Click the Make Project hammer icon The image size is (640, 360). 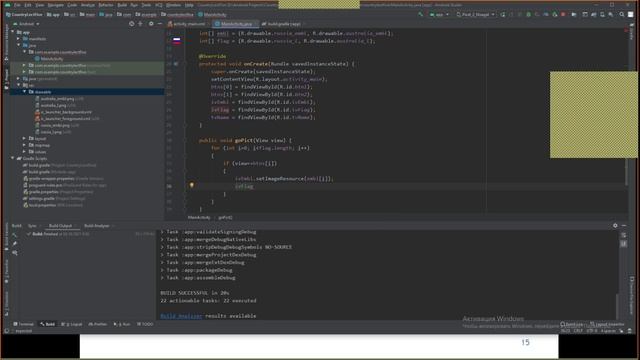(x=420, y=14)
